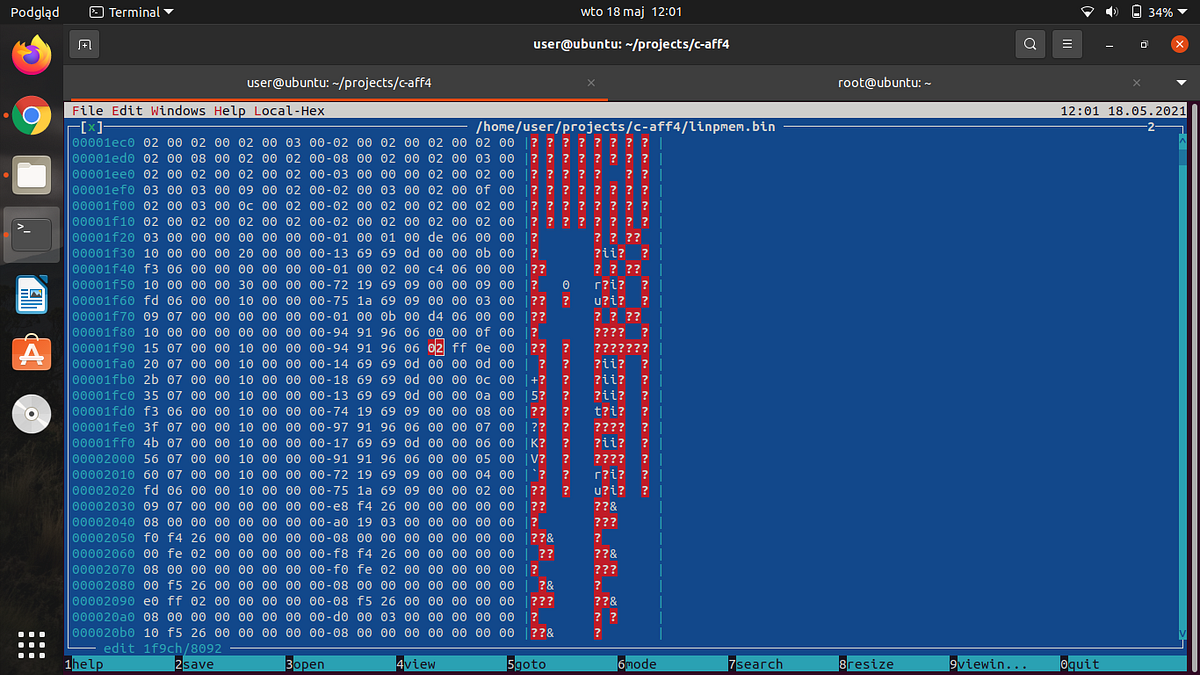
Task: Click offset 00001ec0
Action: pos(103,143)
